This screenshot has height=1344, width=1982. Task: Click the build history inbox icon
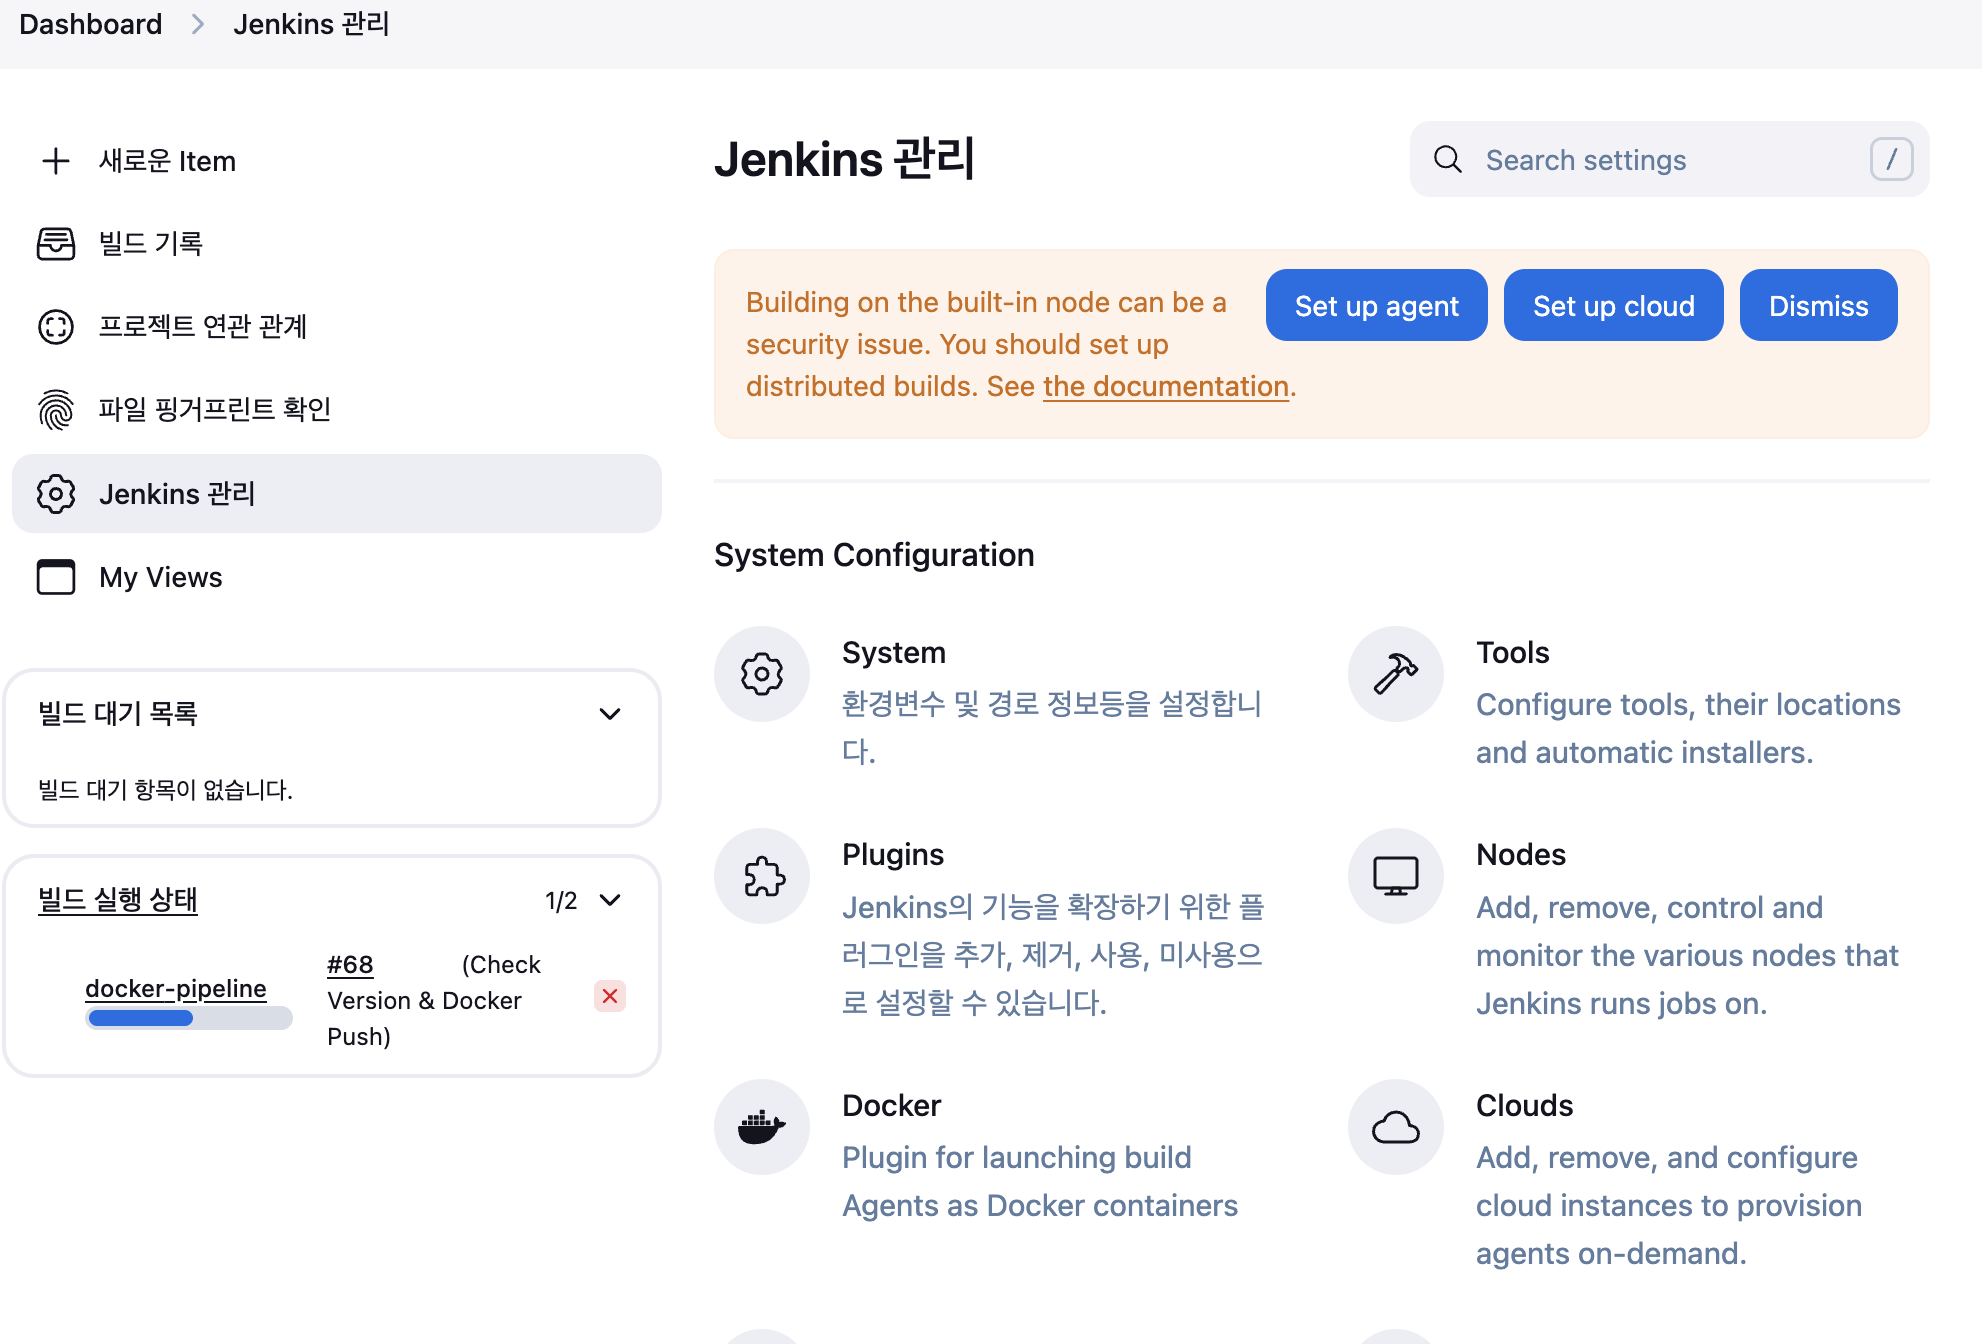(x=56, y=243)
